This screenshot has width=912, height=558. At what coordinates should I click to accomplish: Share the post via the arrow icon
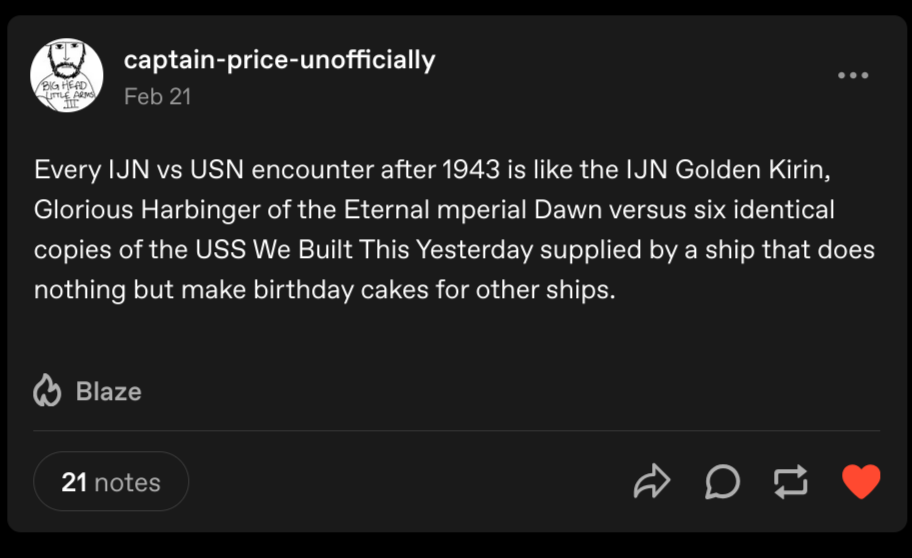(x=651, y=482)
